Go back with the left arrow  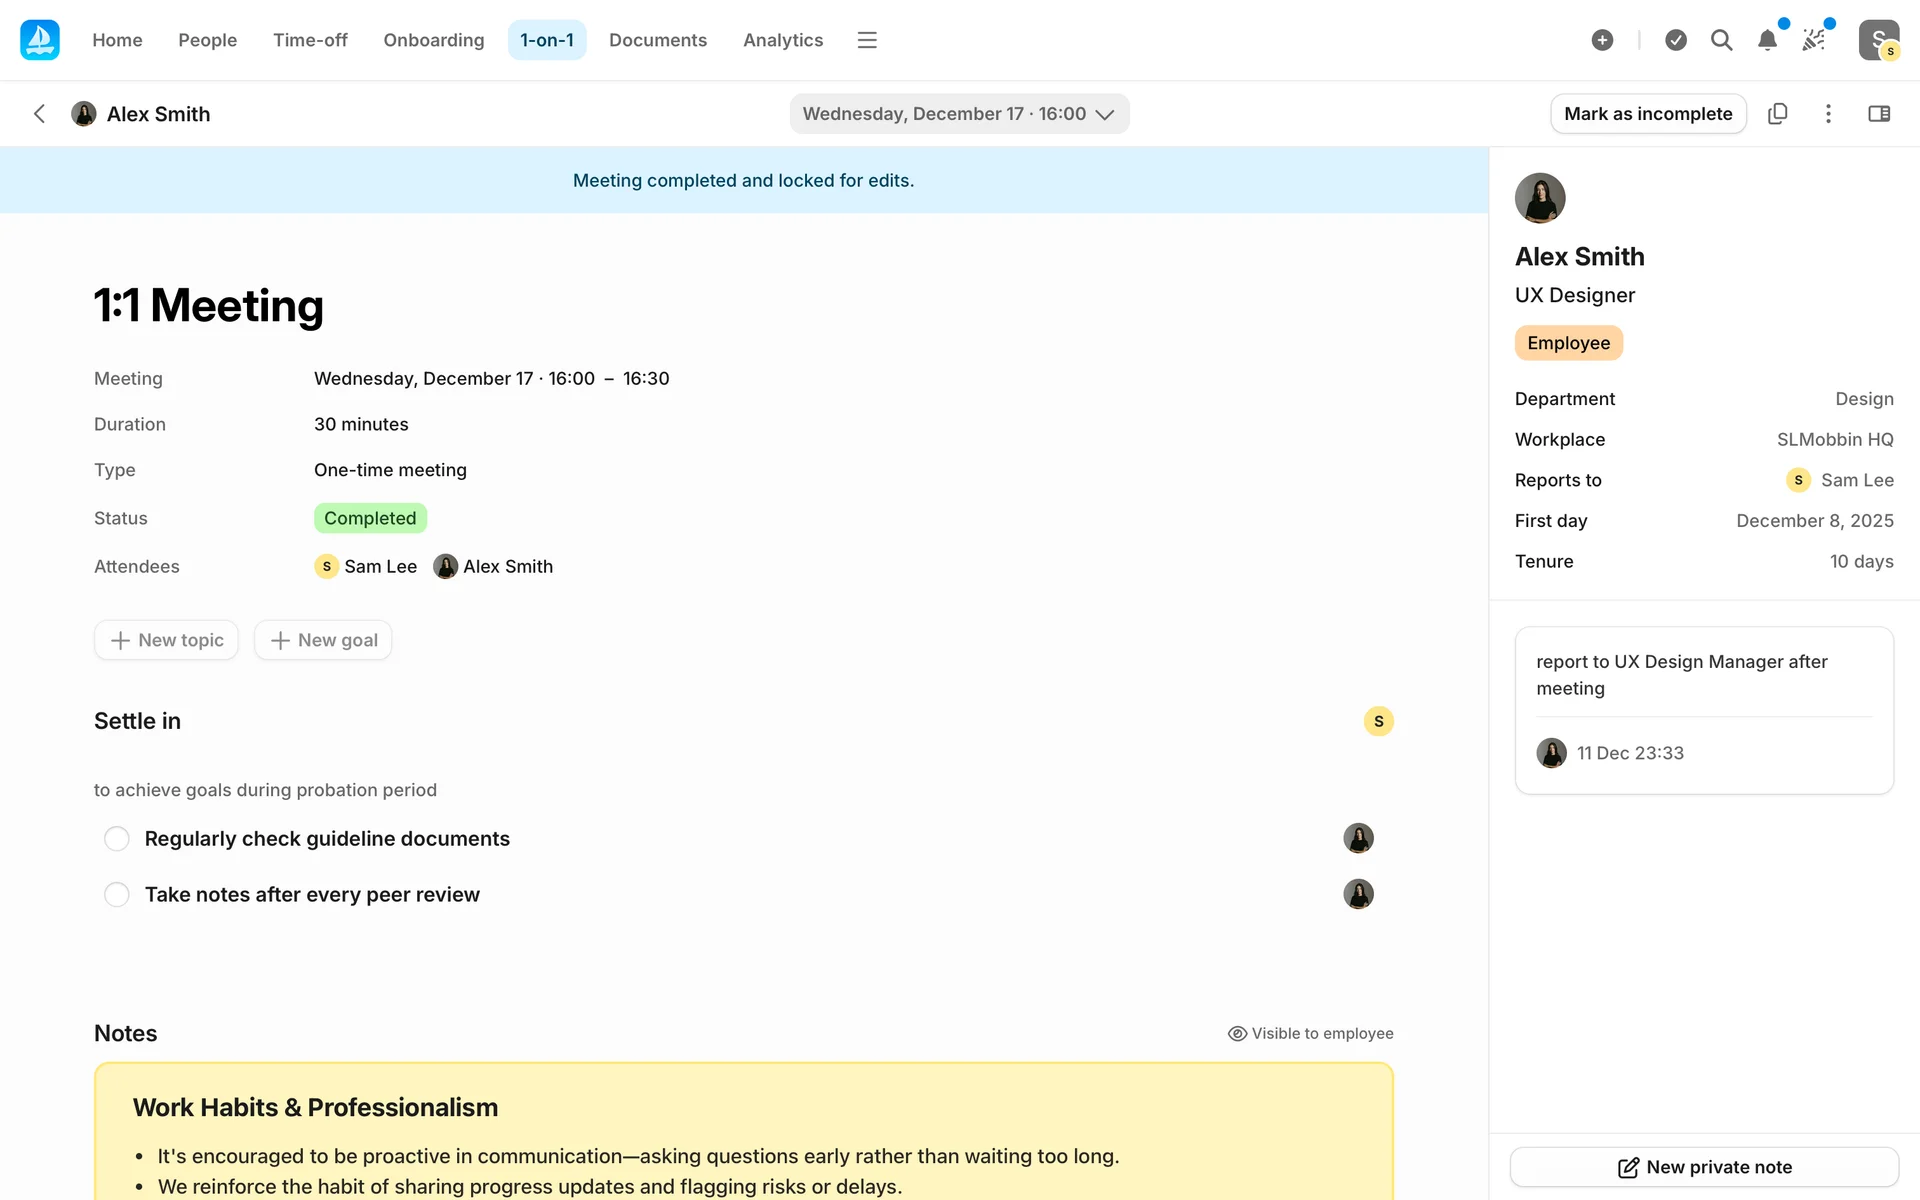pyautogui.click(x=40, y=114)
